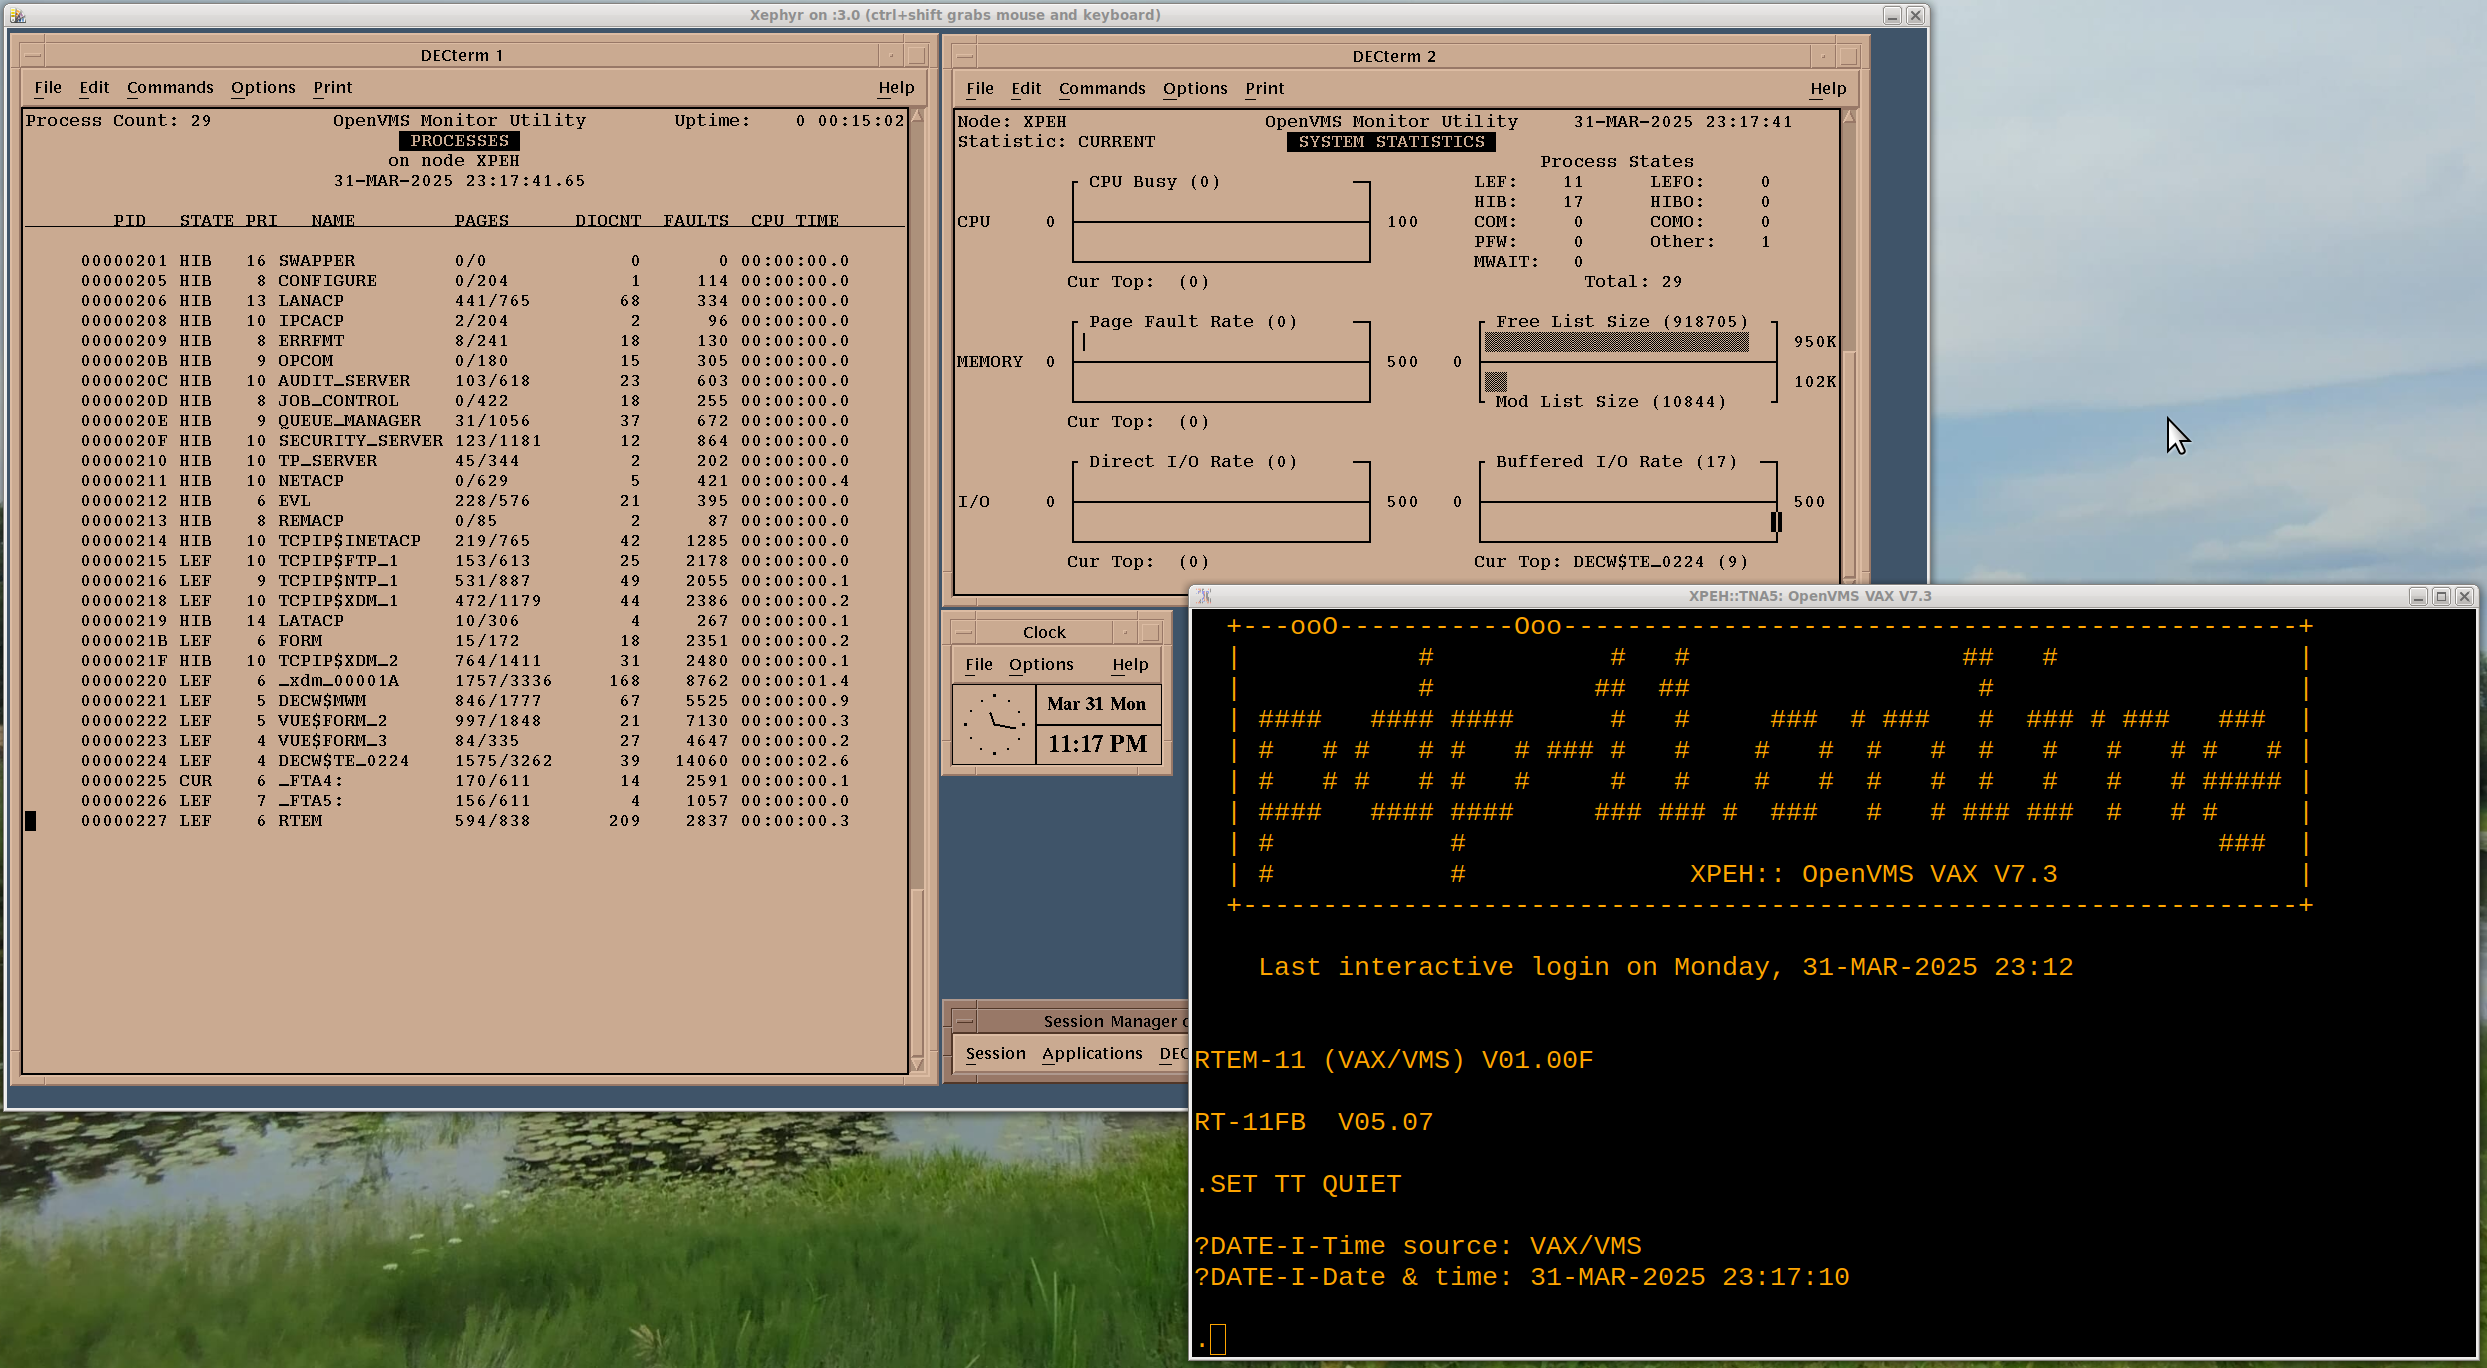Image resolution: width=2487 pixels, height=1368 pixels.
Task: Open Session Manager window menu button
Action: point(964,1021)
